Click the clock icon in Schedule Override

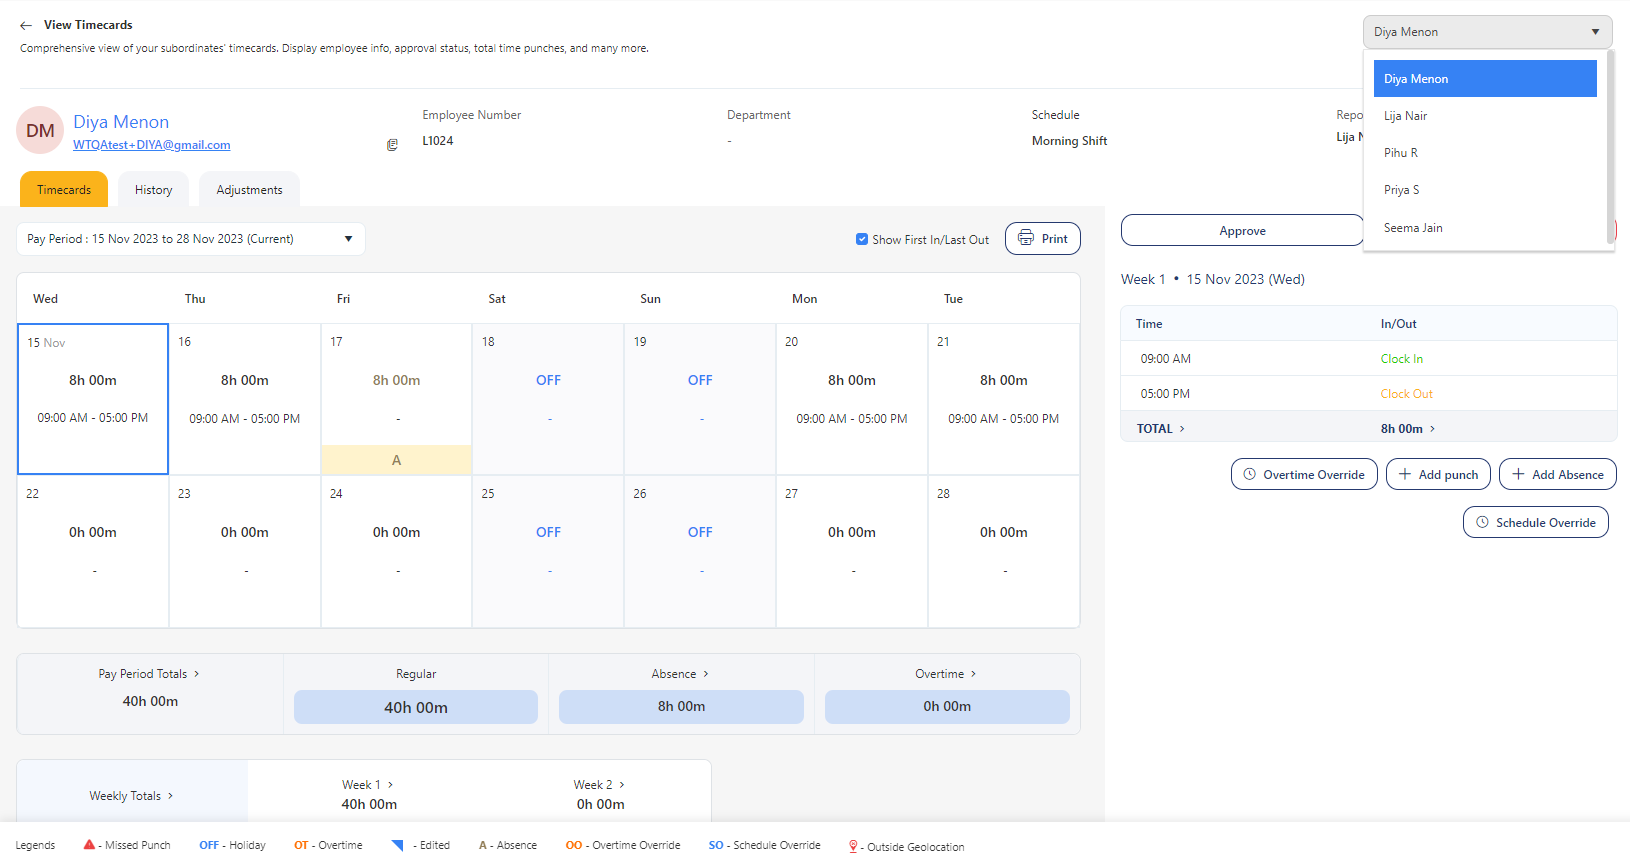click(1482, 522)
